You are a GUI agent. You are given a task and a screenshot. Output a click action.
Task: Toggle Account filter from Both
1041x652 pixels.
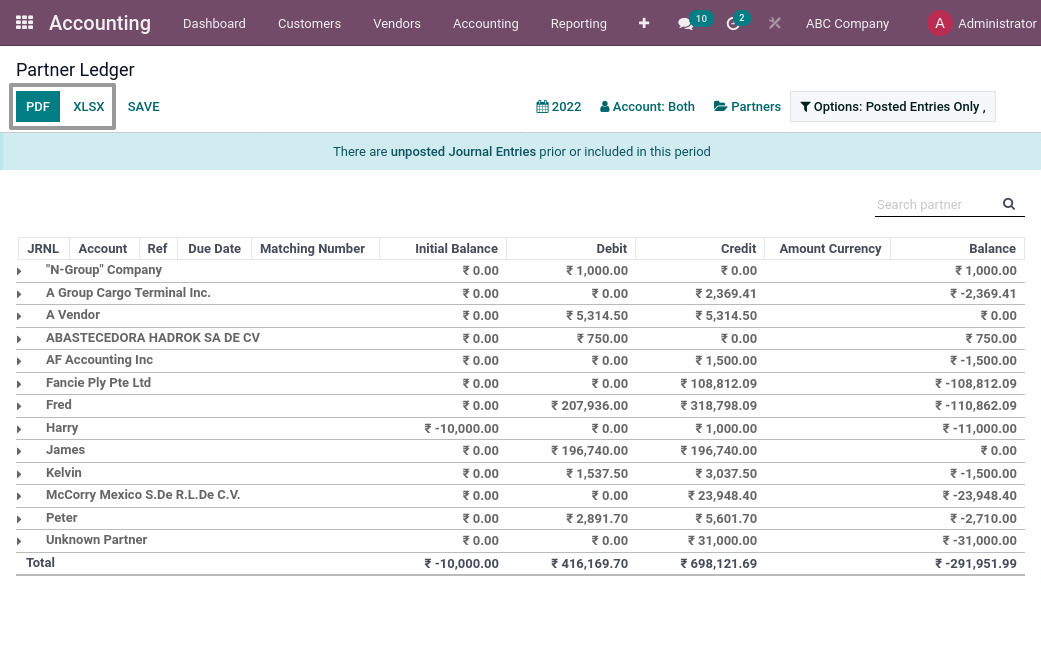tap(647, 106)
